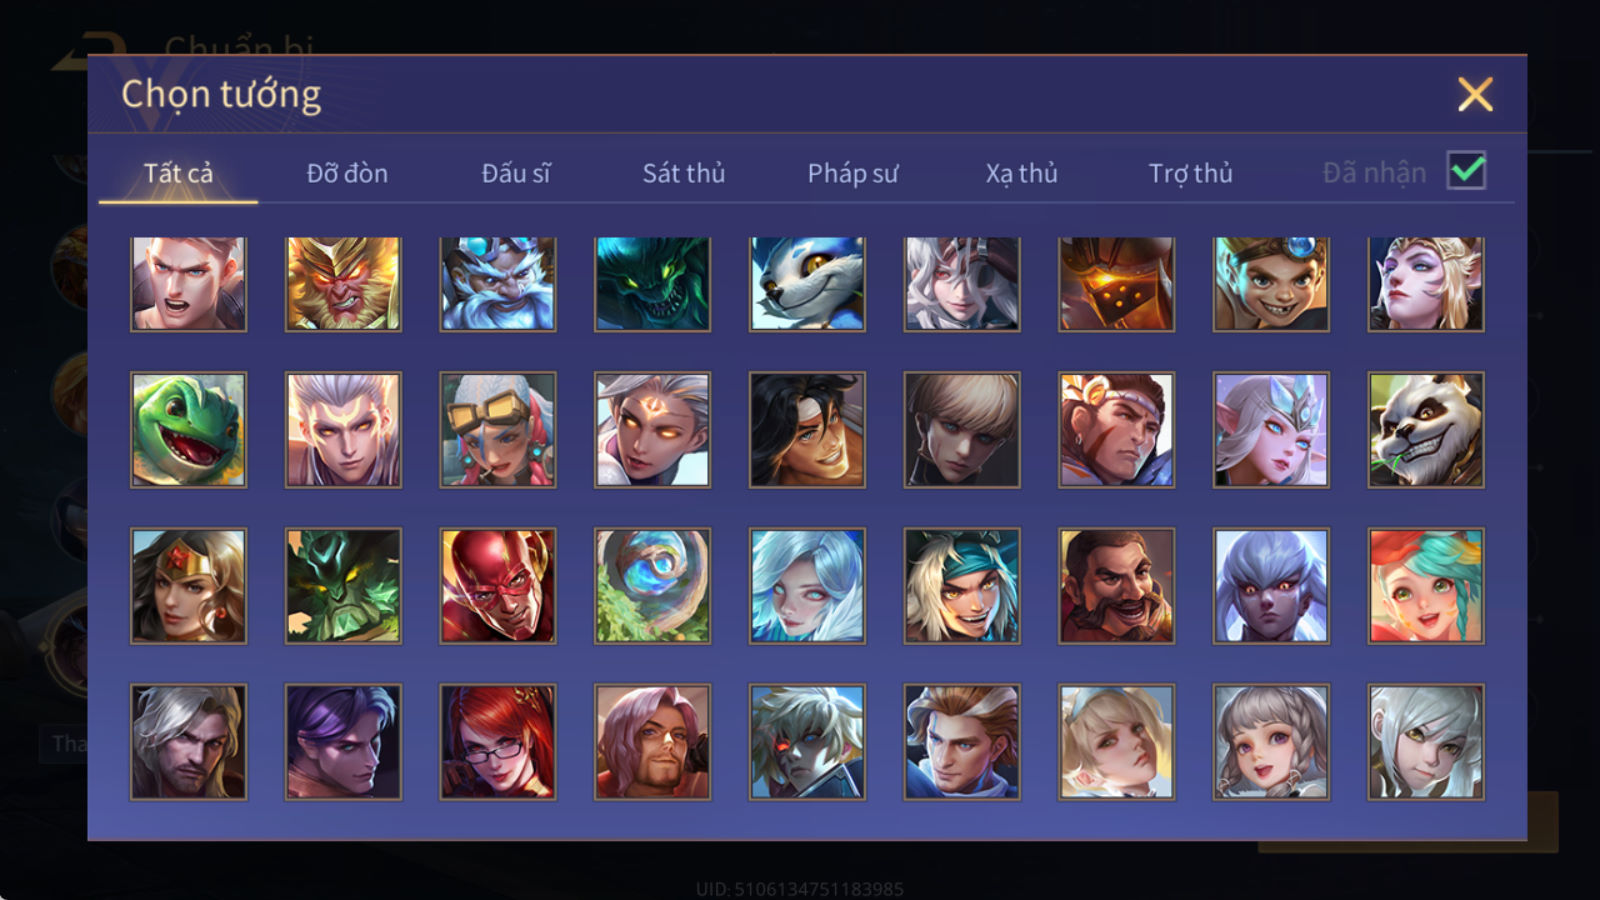The width and height of the screenshot is (1600, 900).
Task: Pick the goggles-wearing goblin boy portrait
Action: 1271,284
